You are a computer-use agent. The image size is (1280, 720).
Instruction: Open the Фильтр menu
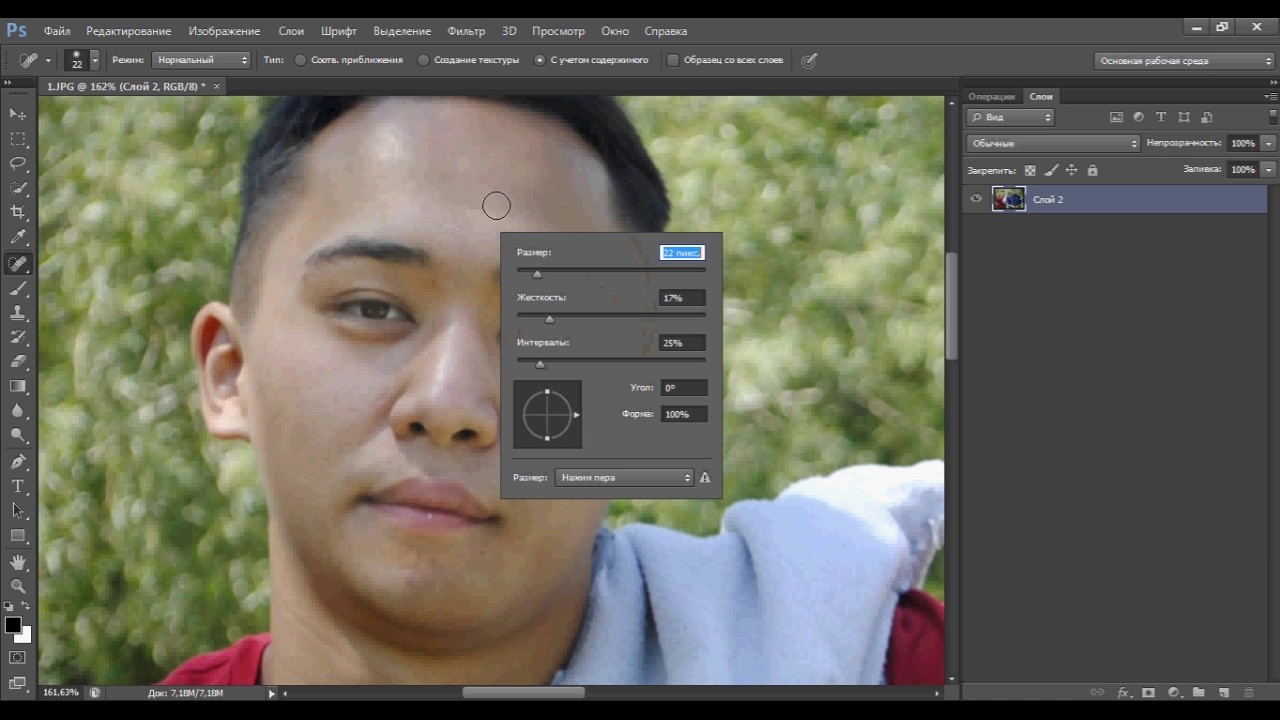466,31
